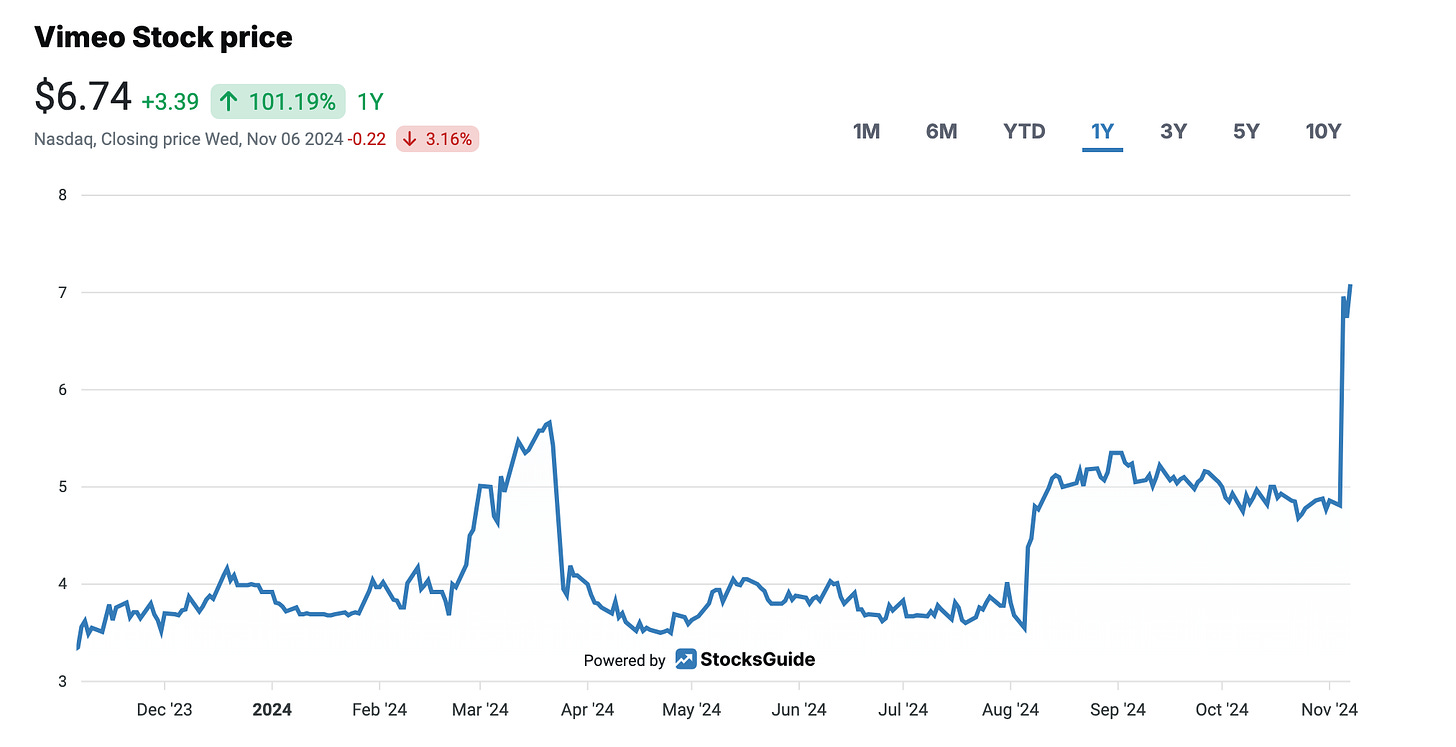Click the May '24 axis label
1456x747 pixels.
(x=691, y=710)
